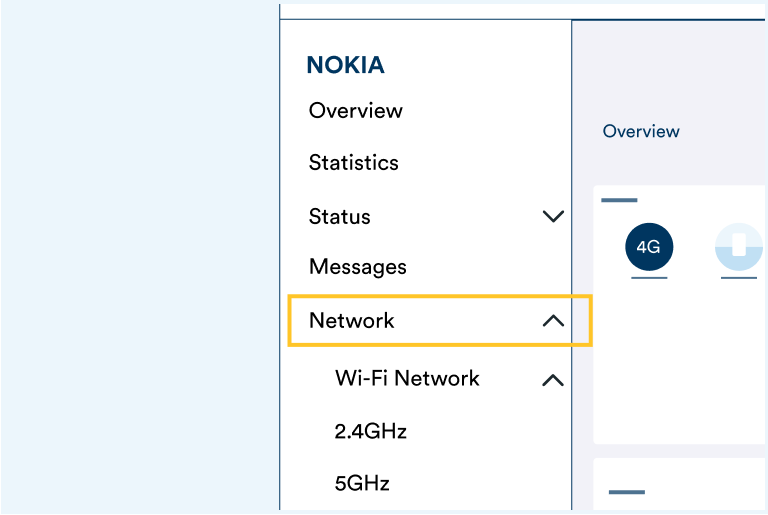
Task: Click empty space in the 4G status card
Action: point(680,370)
